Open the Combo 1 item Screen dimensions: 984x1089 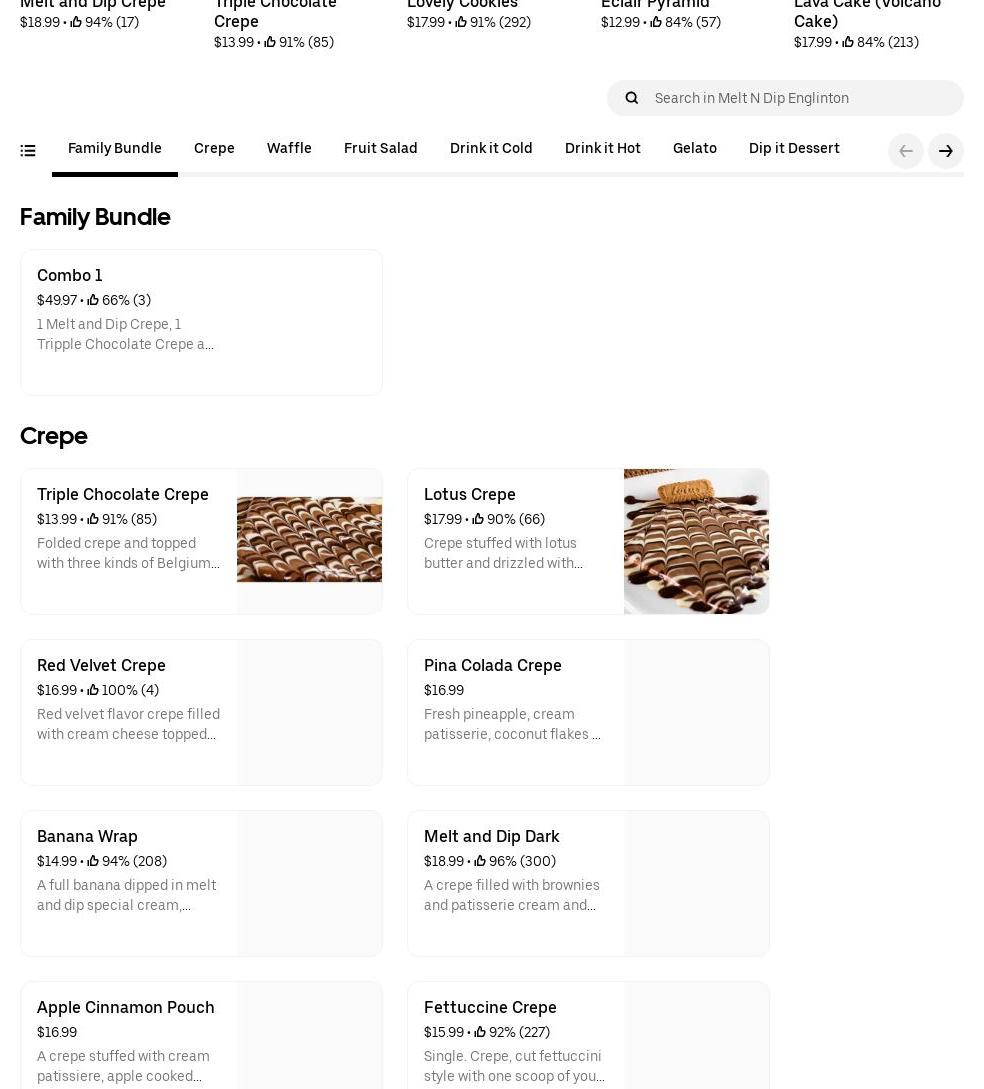[x=201, y=322]
